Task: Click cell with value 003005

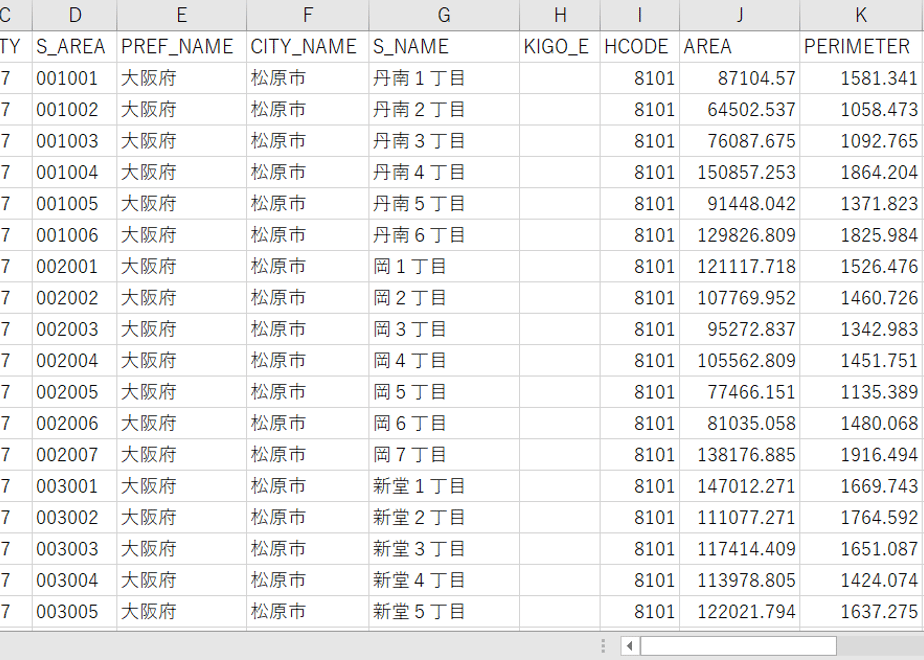Action: (x=75, y=612)
